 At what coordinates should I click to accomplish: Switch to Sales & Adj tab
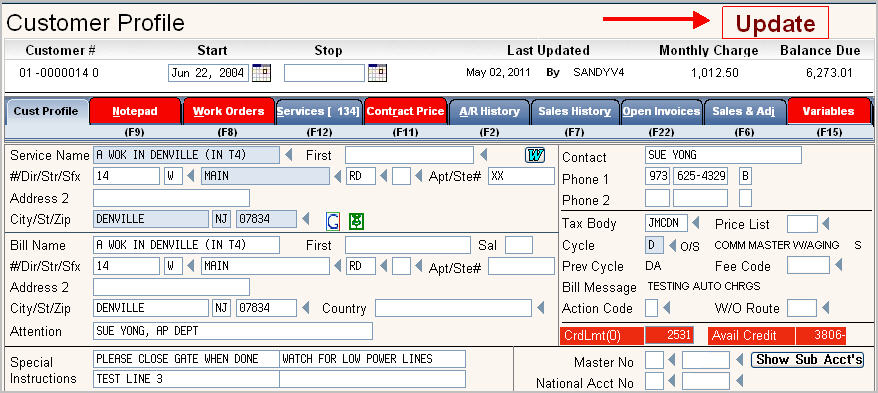point(744,111)
